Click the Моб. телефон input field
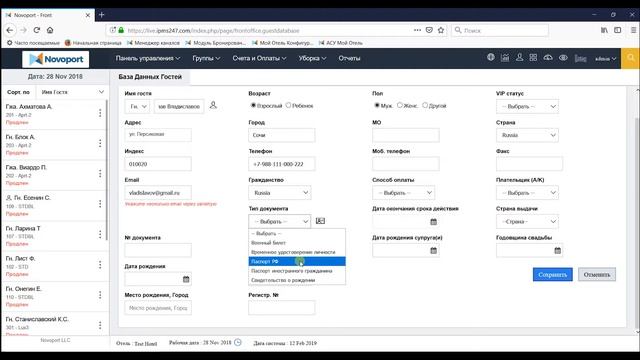 [406, 164]
